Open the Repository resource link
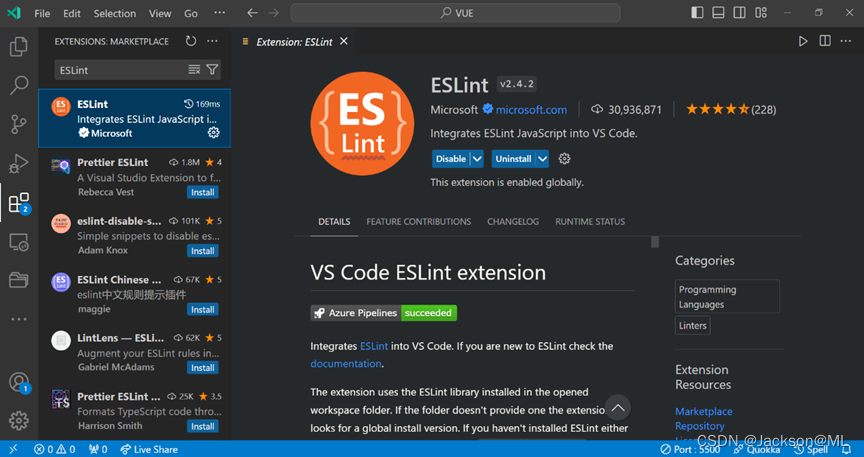 coord(700,426)
